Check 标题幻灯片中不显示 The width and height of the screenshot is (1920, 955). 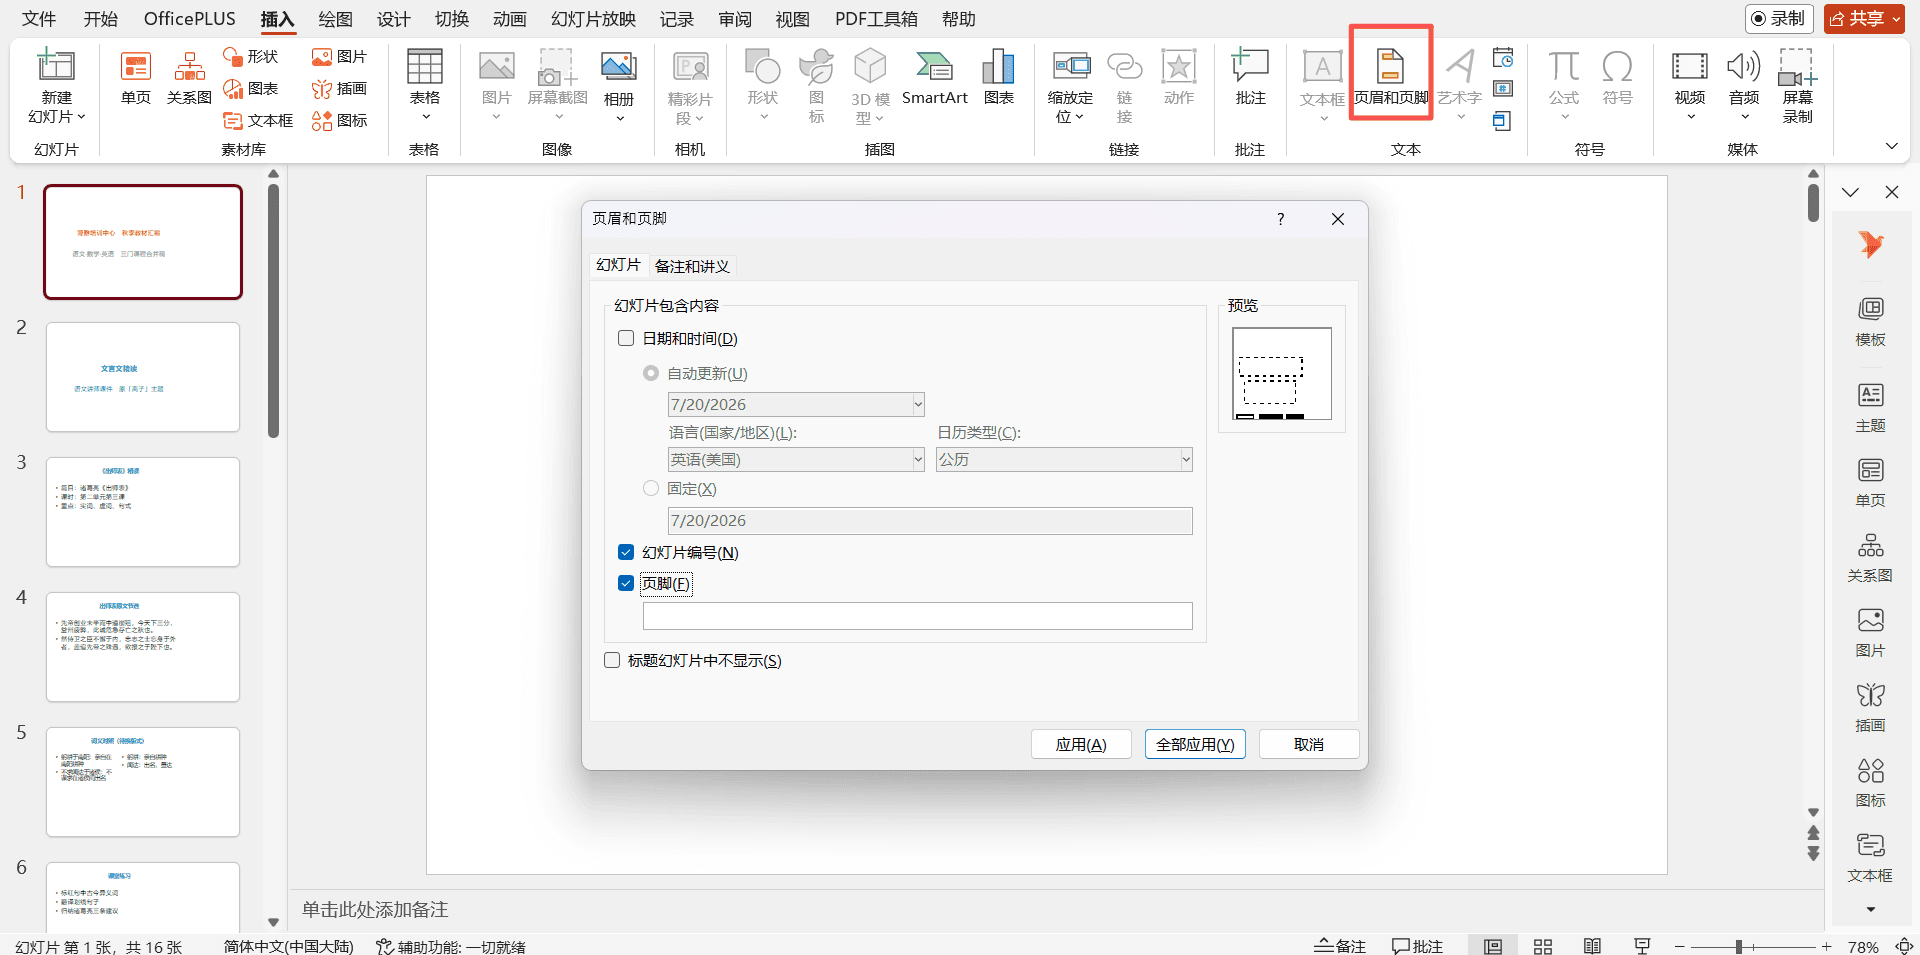coord(612,661)
